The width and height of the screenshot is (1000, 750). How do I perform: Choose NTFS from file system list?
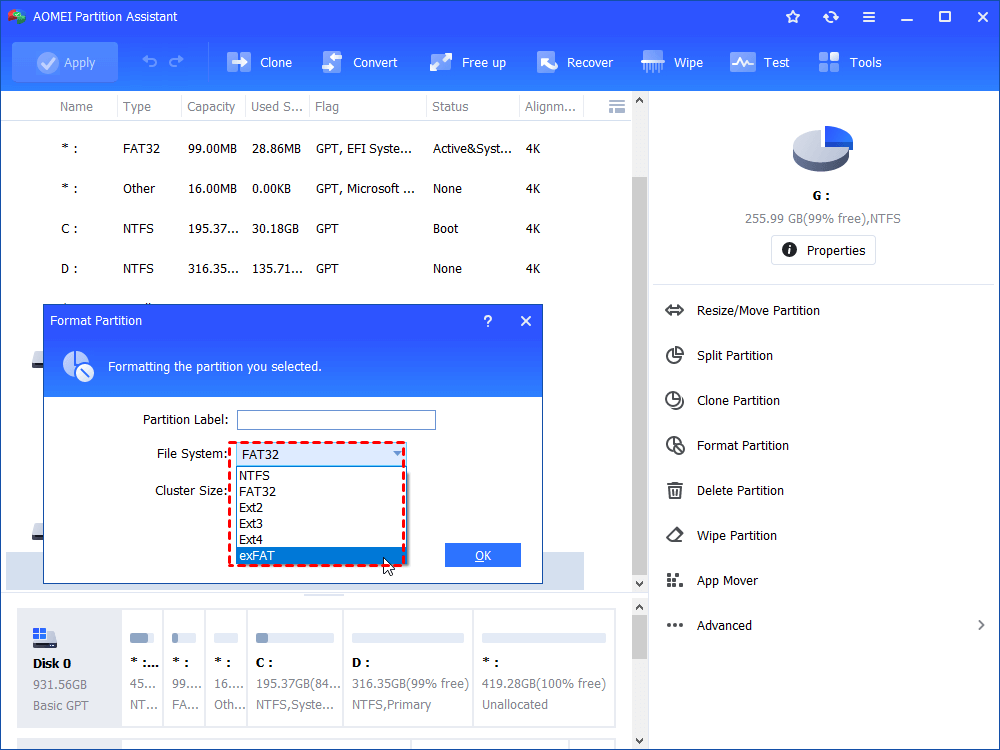[321, 475]
